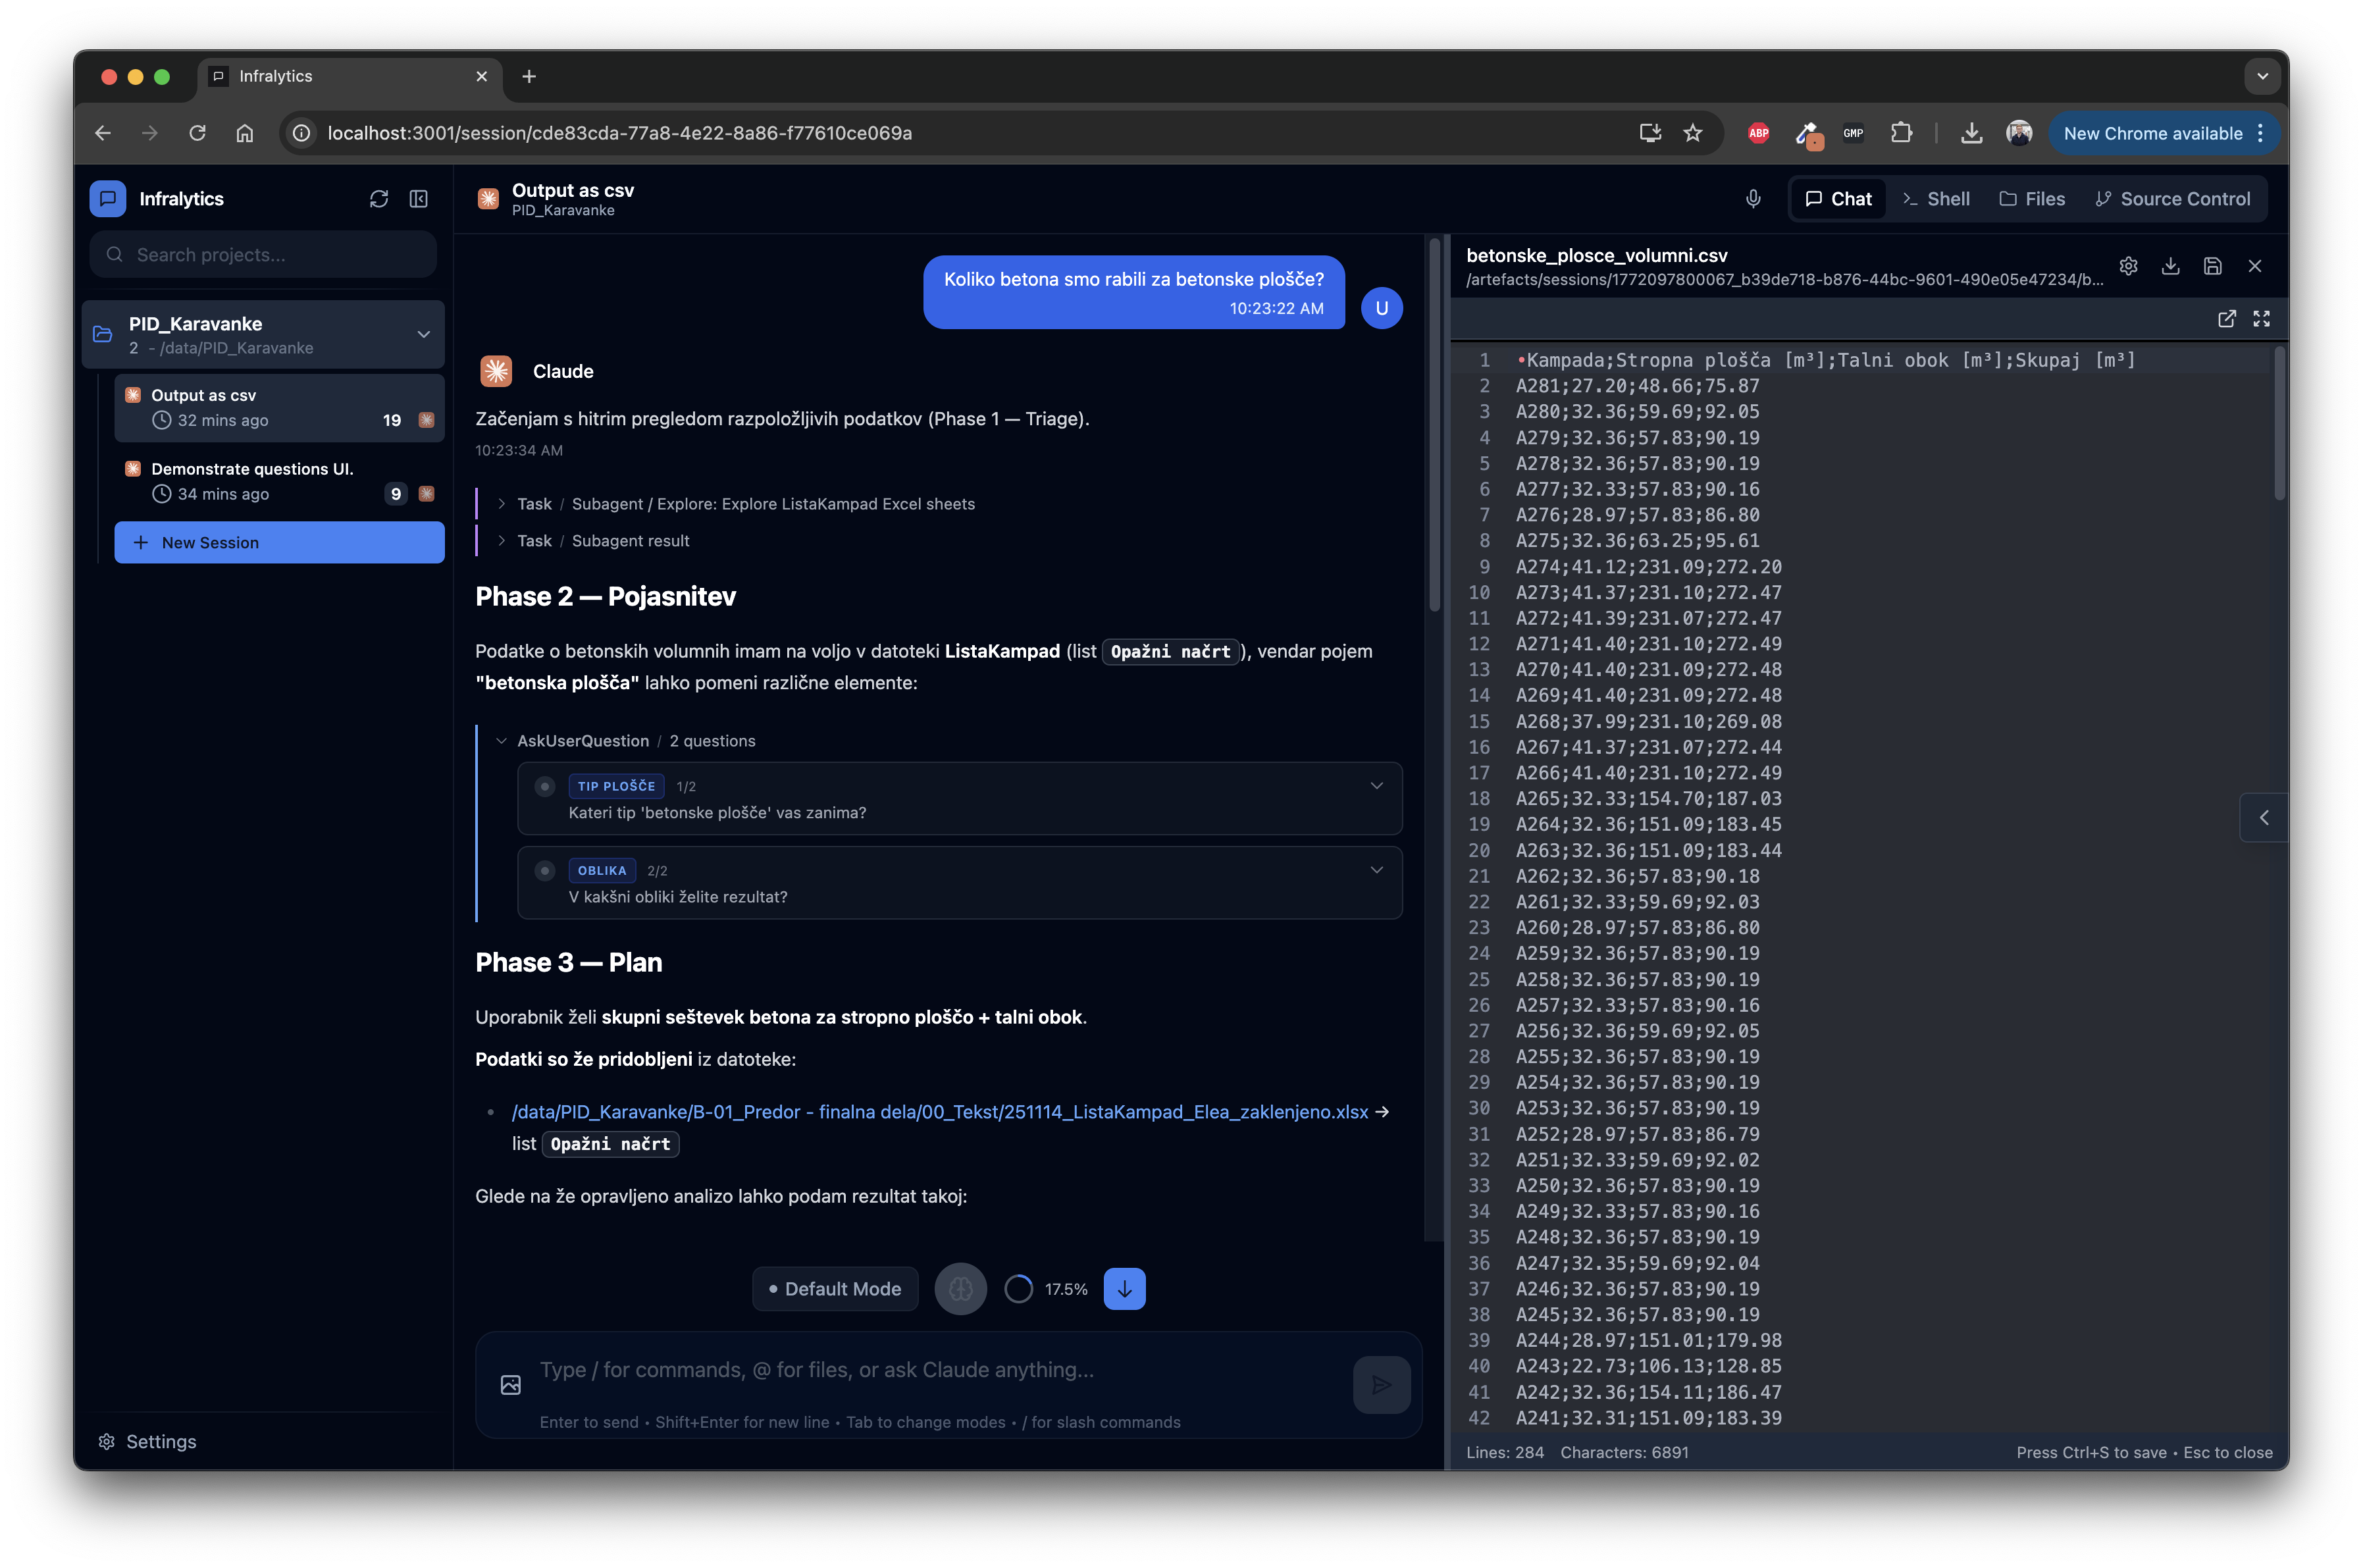
Task: Open the TIP PLOŠČE answer dropdown
Action: pyautogui.click(x=1377, y=786)
